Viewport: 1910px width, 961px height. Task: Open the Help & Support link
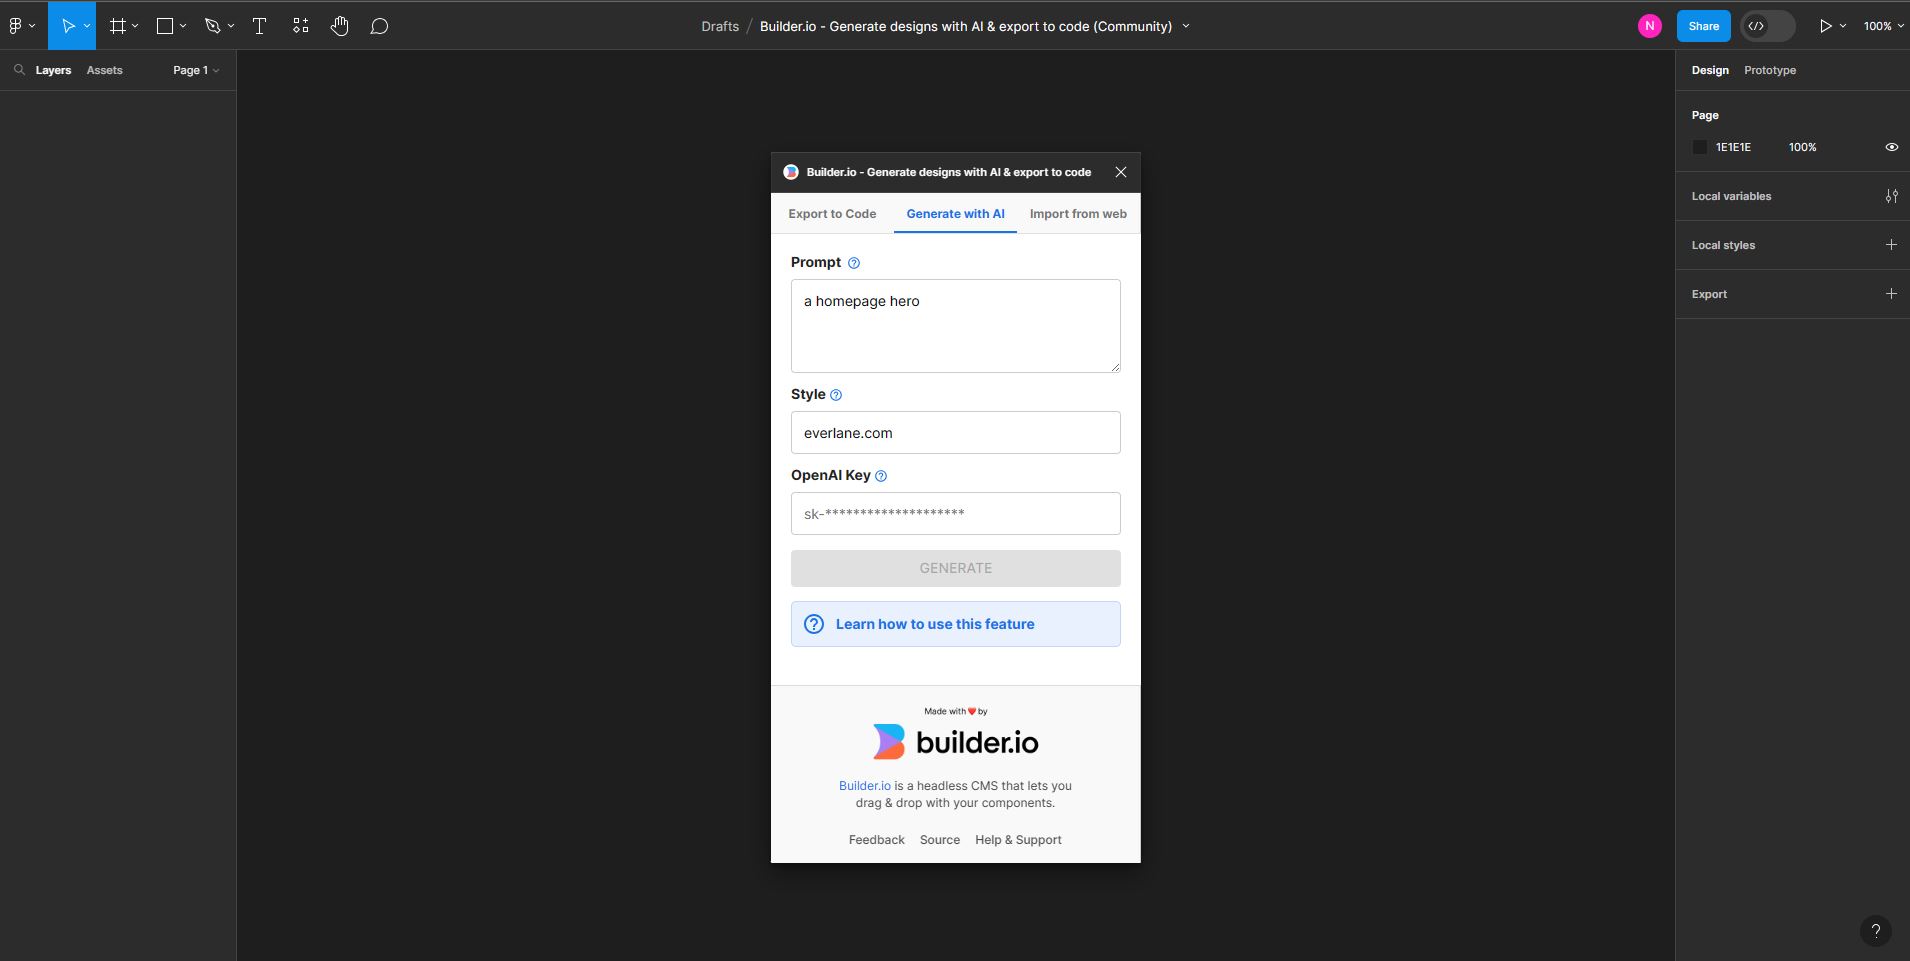point(1018,840)
